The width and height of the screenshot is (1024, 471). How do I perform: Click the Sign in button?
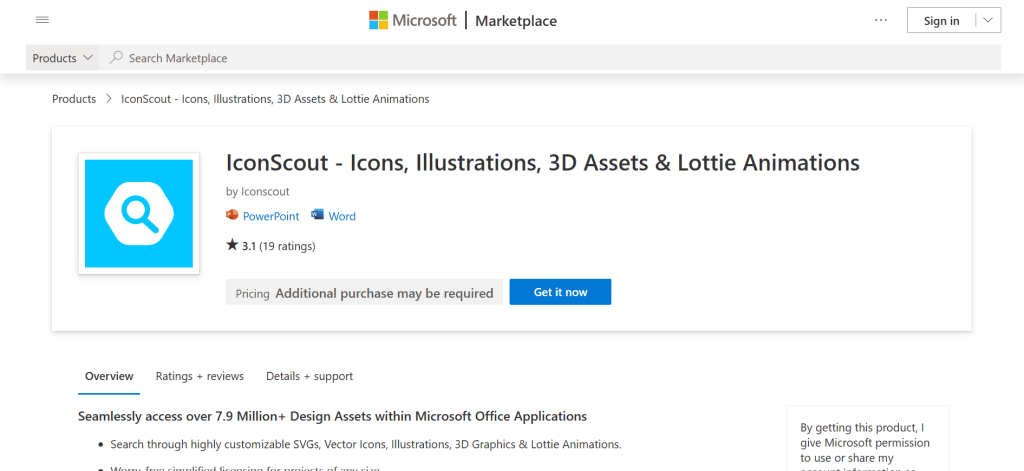[940, 21]
